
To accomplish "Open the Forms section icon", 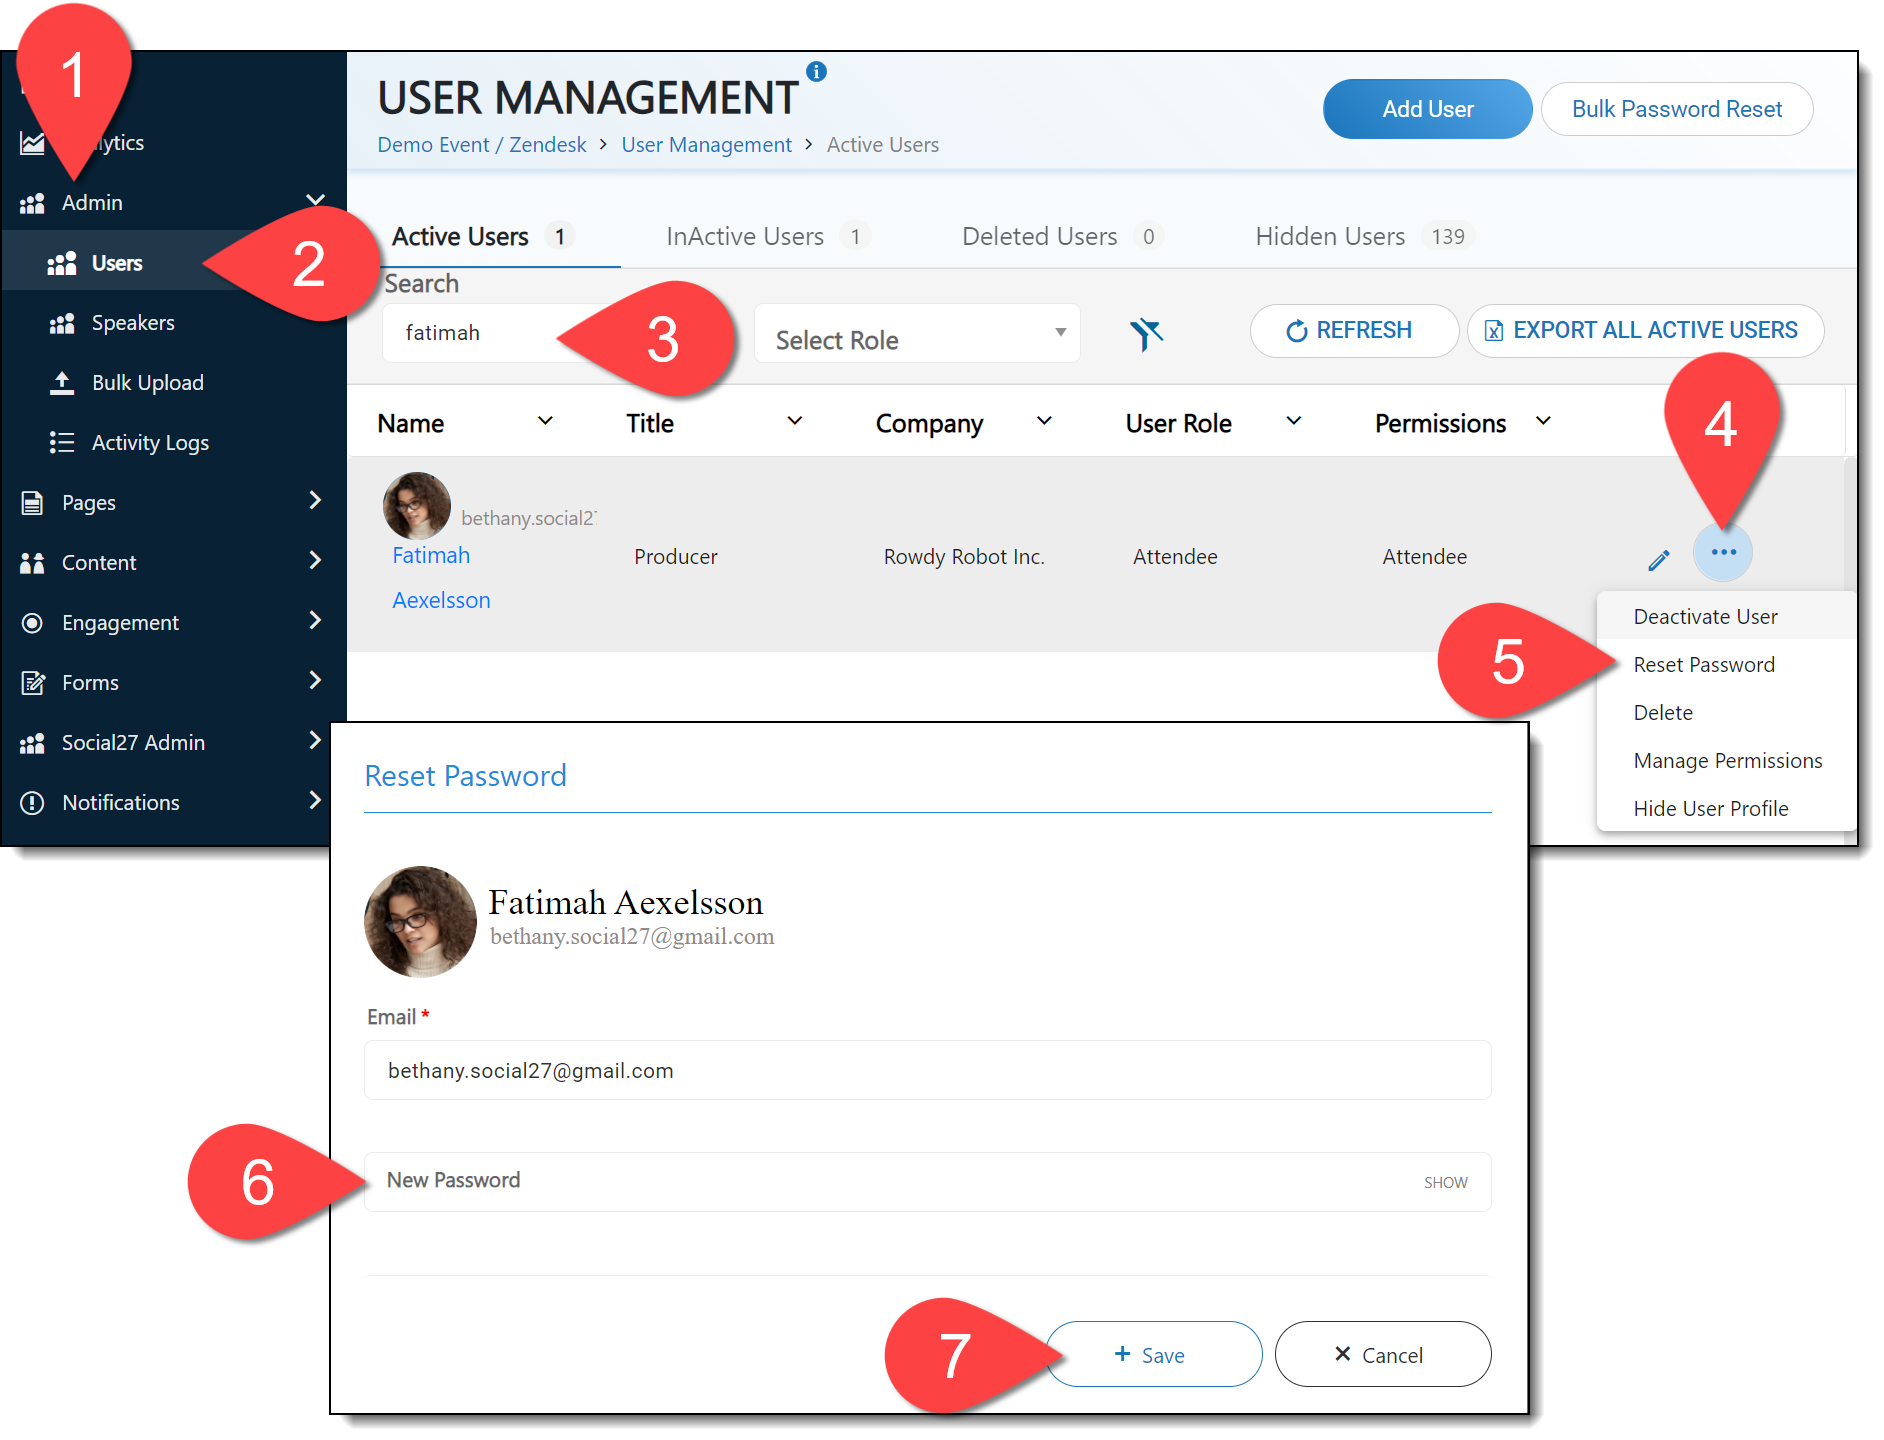I will point(33,682).
